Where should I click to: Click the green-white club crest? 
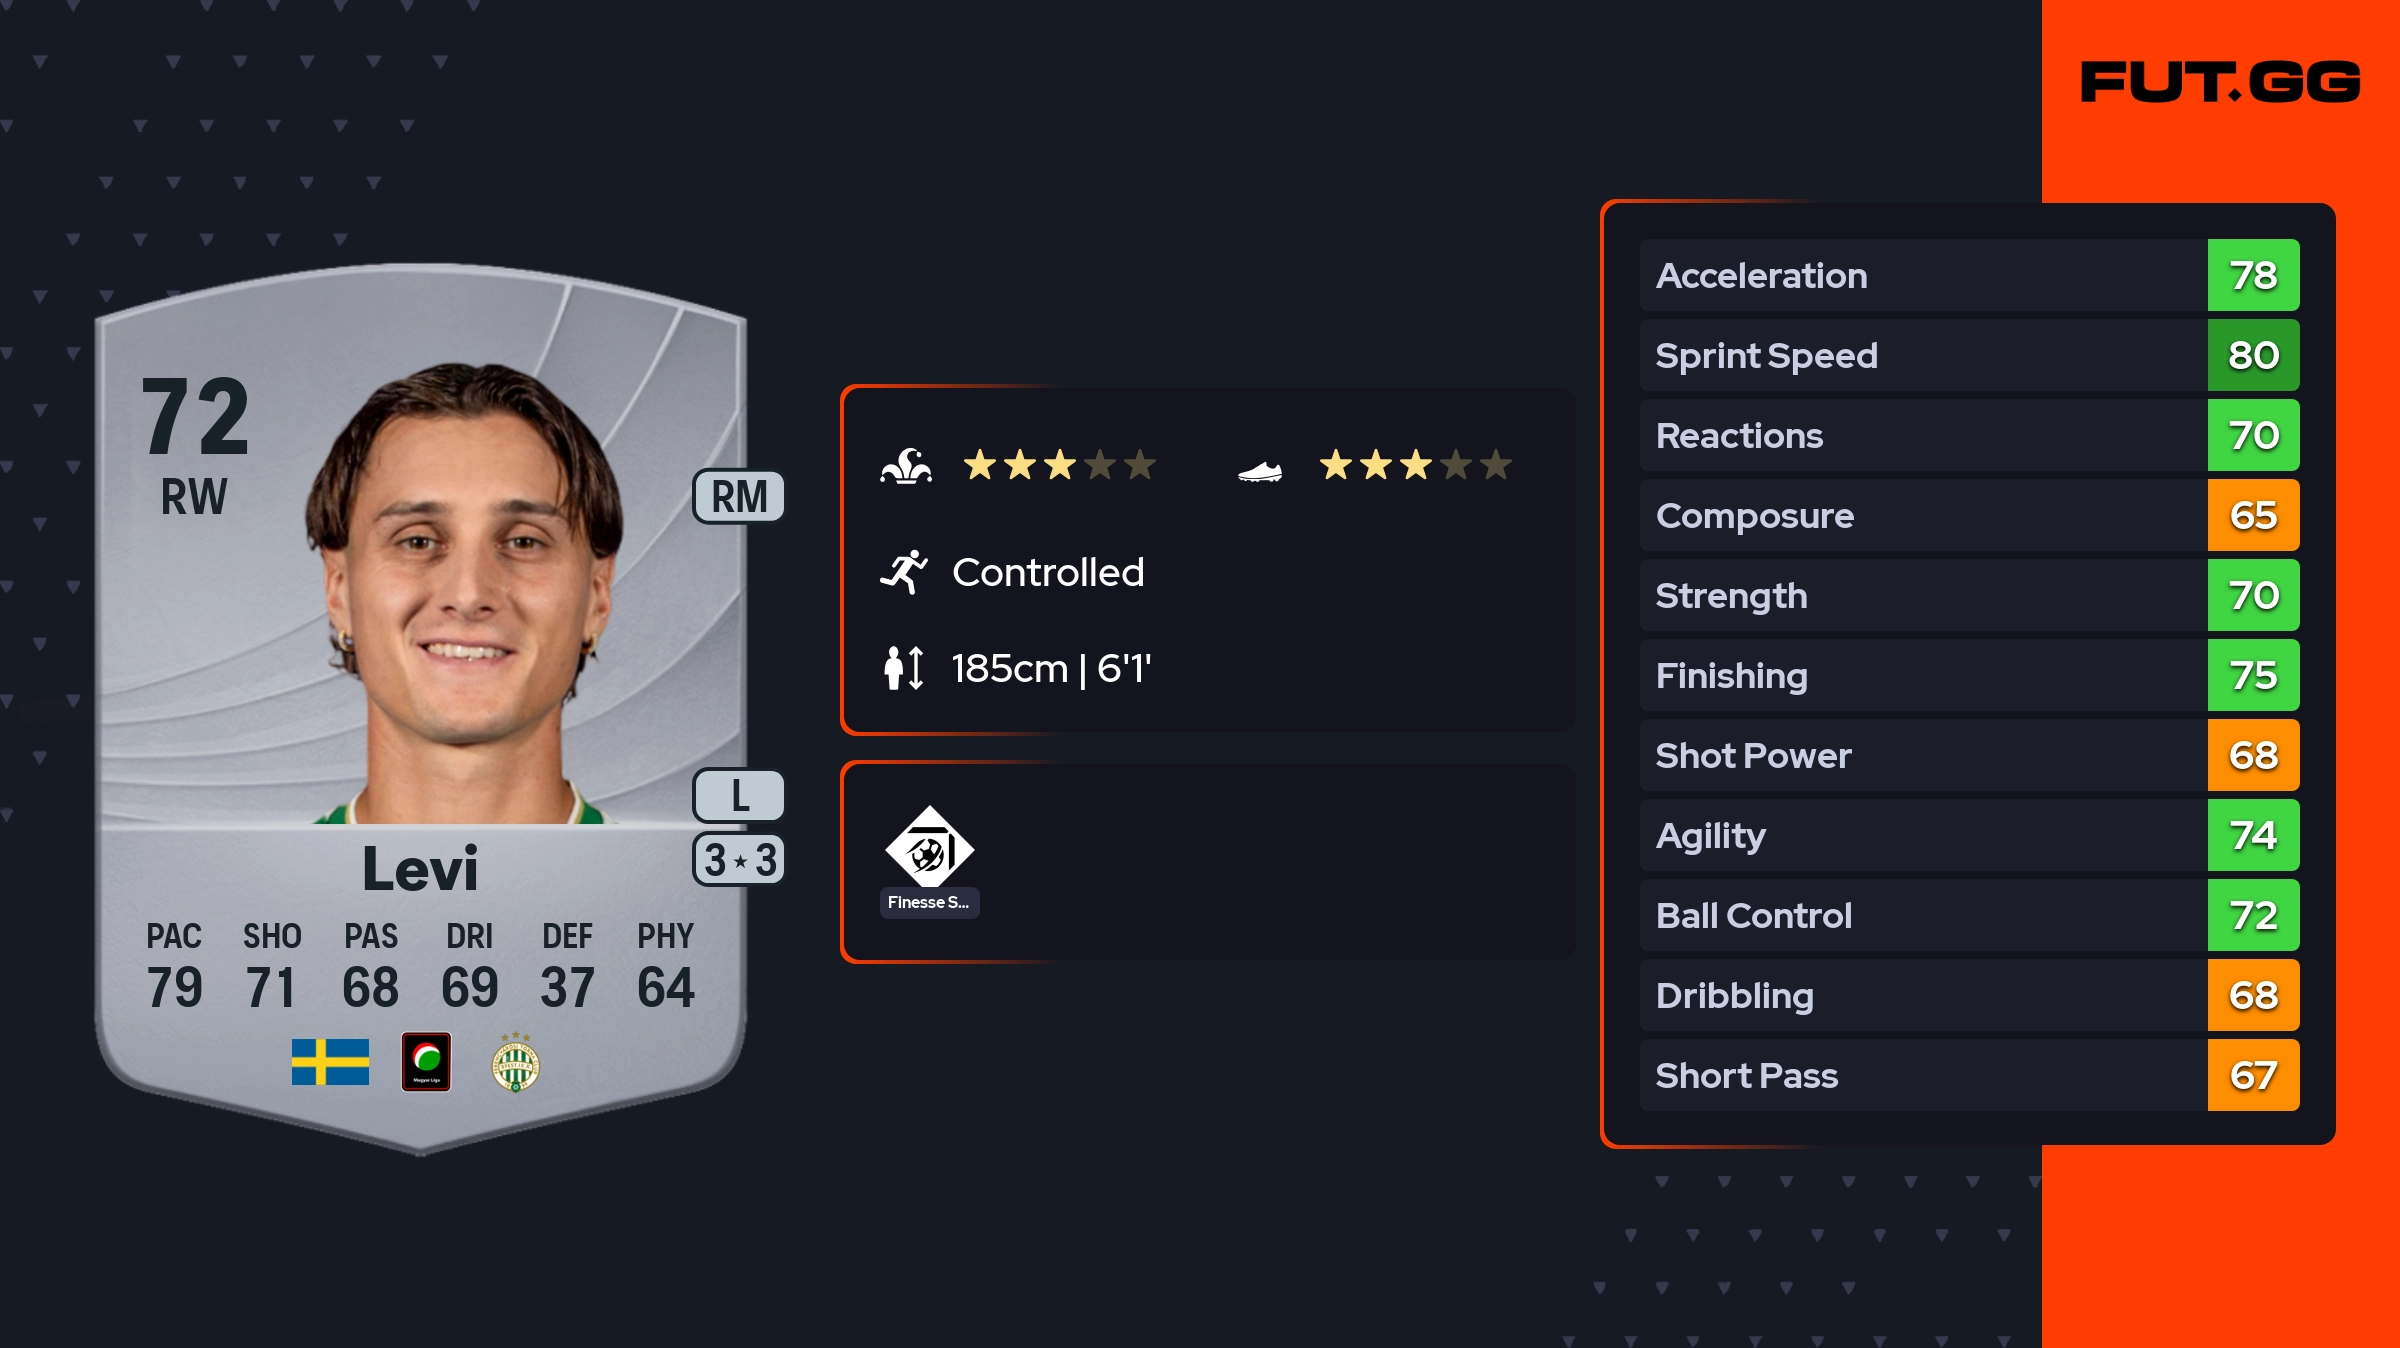point(516,1064)
